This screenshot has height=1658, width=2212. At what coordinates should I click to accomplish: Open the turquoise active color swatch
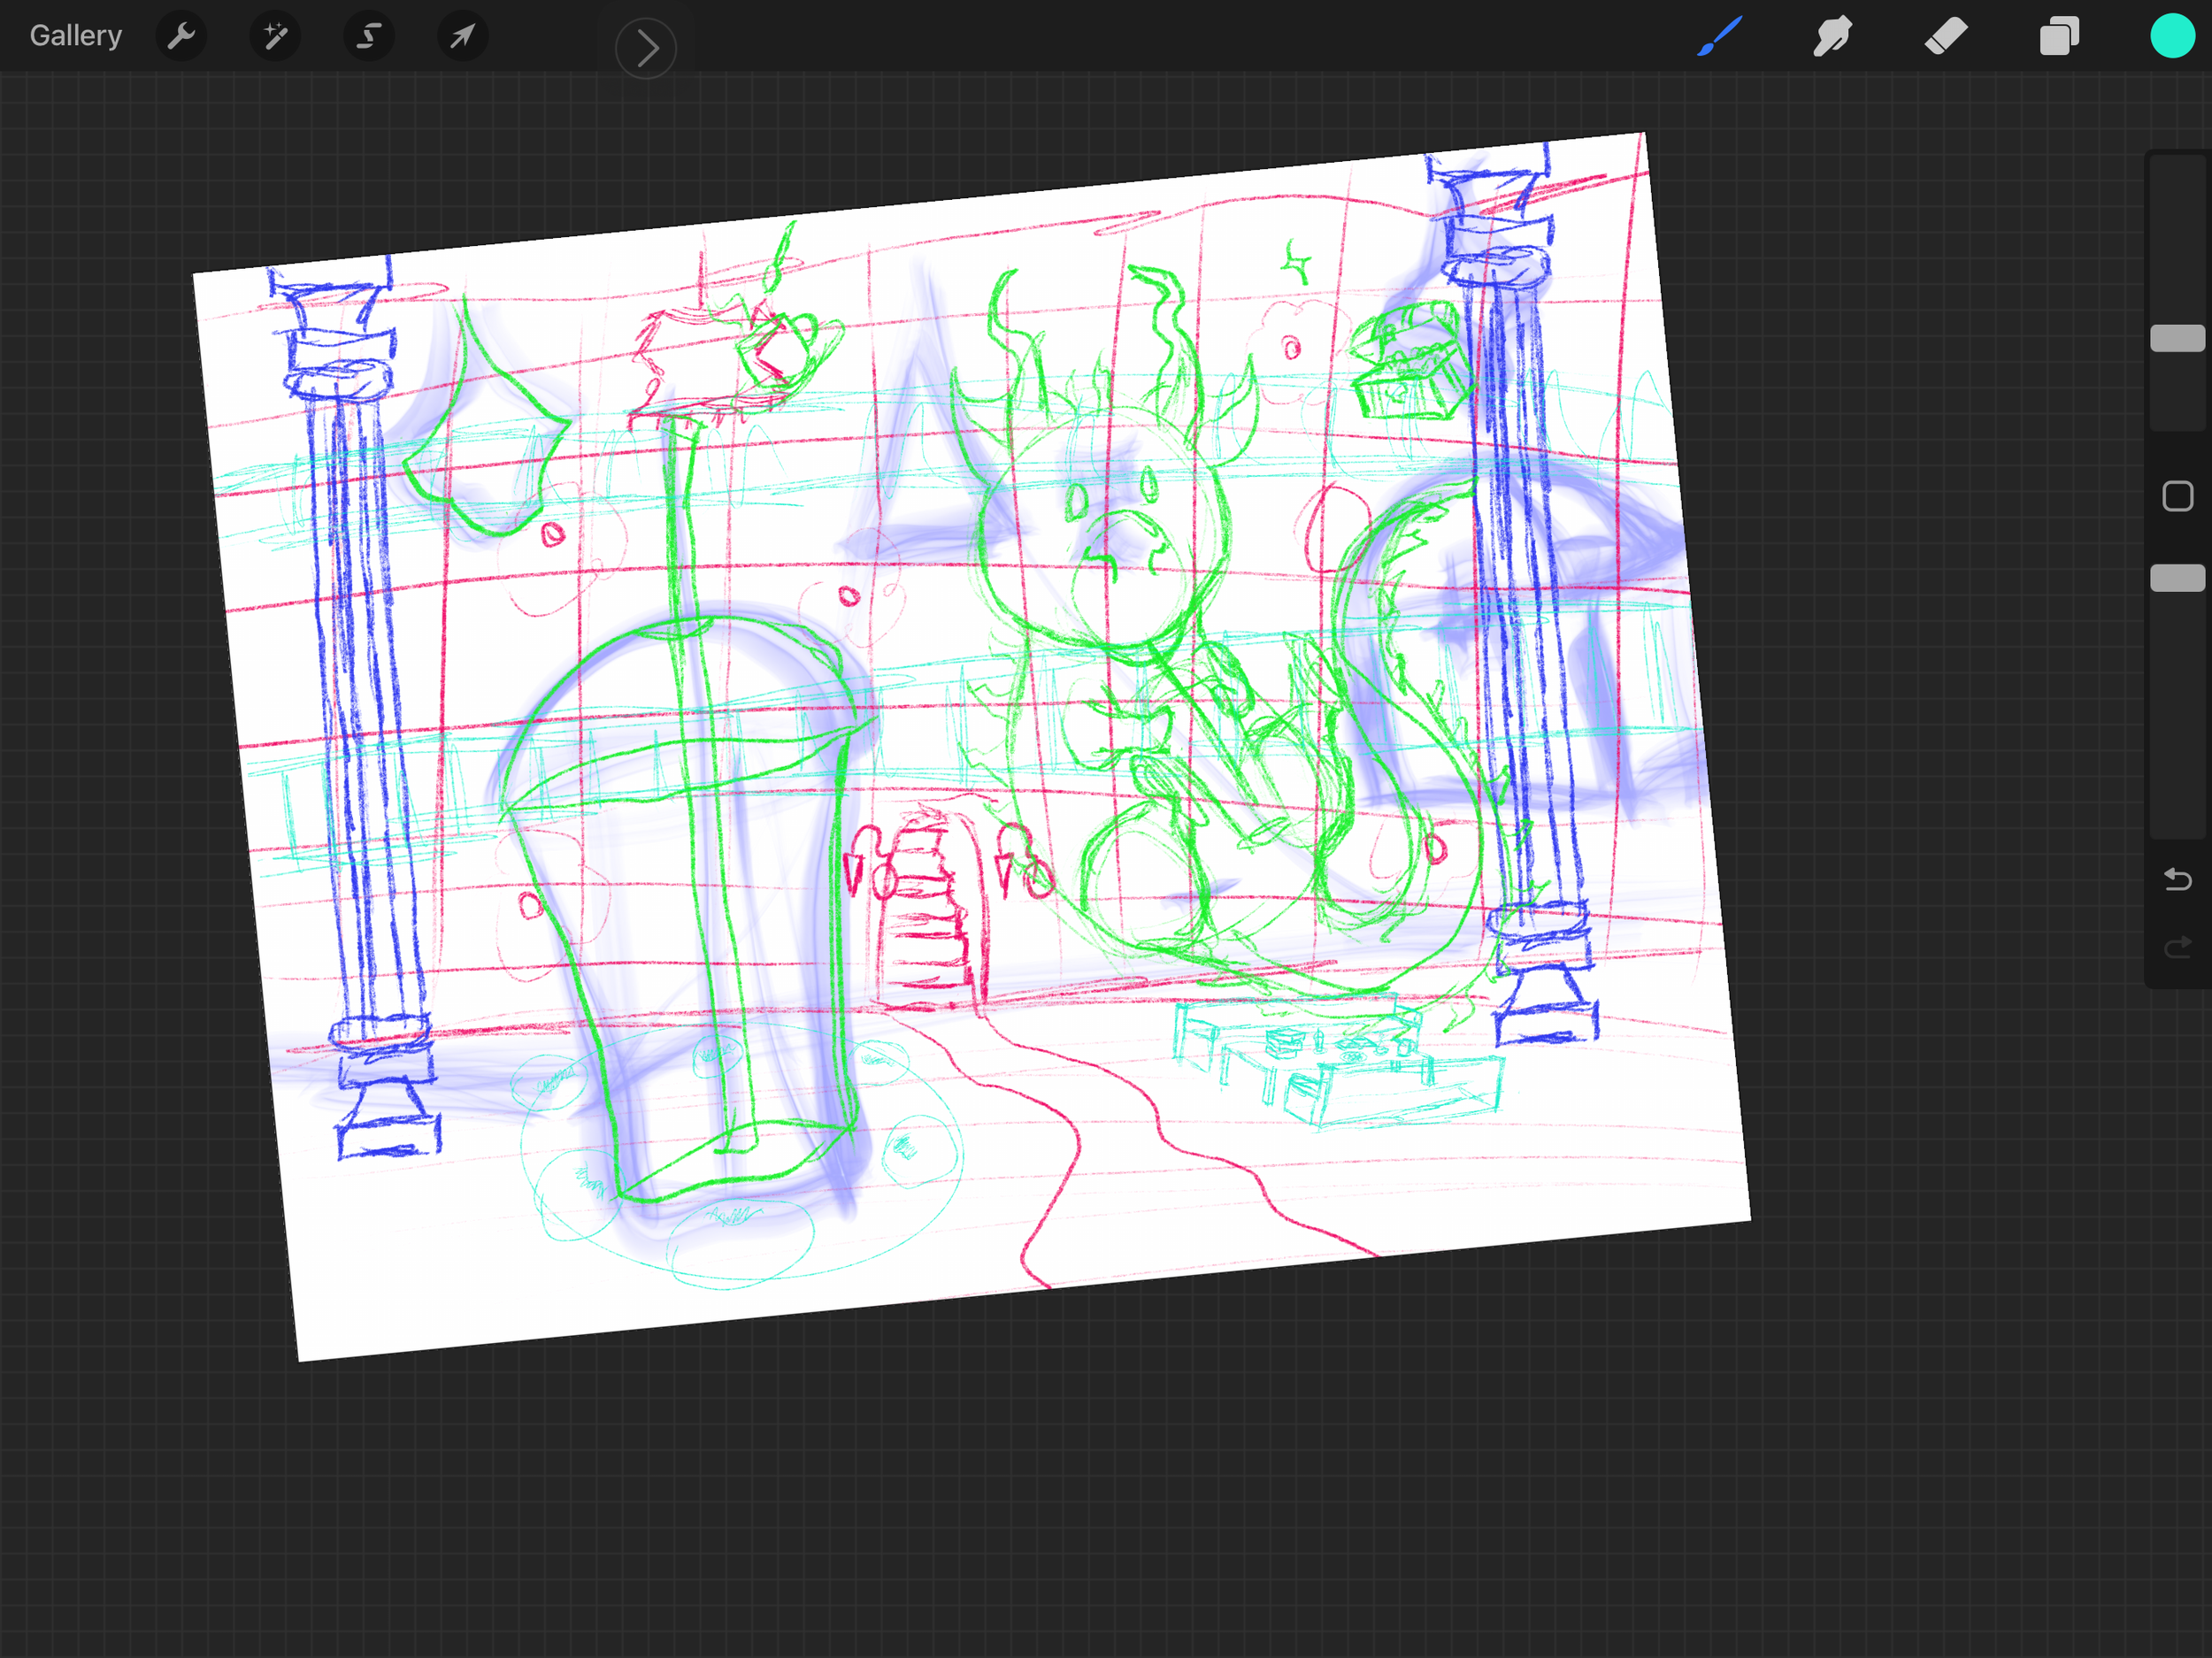point(2172,37)
